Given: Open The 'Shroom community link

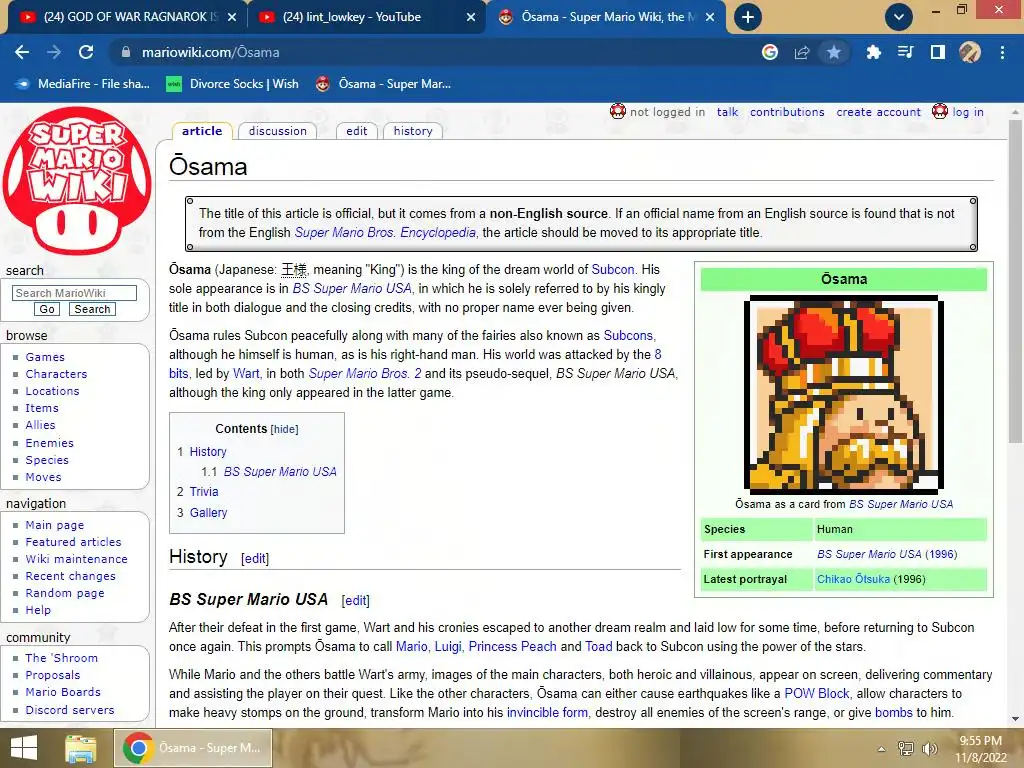Looking at the screenshot, I should click(x=61, y=658).
